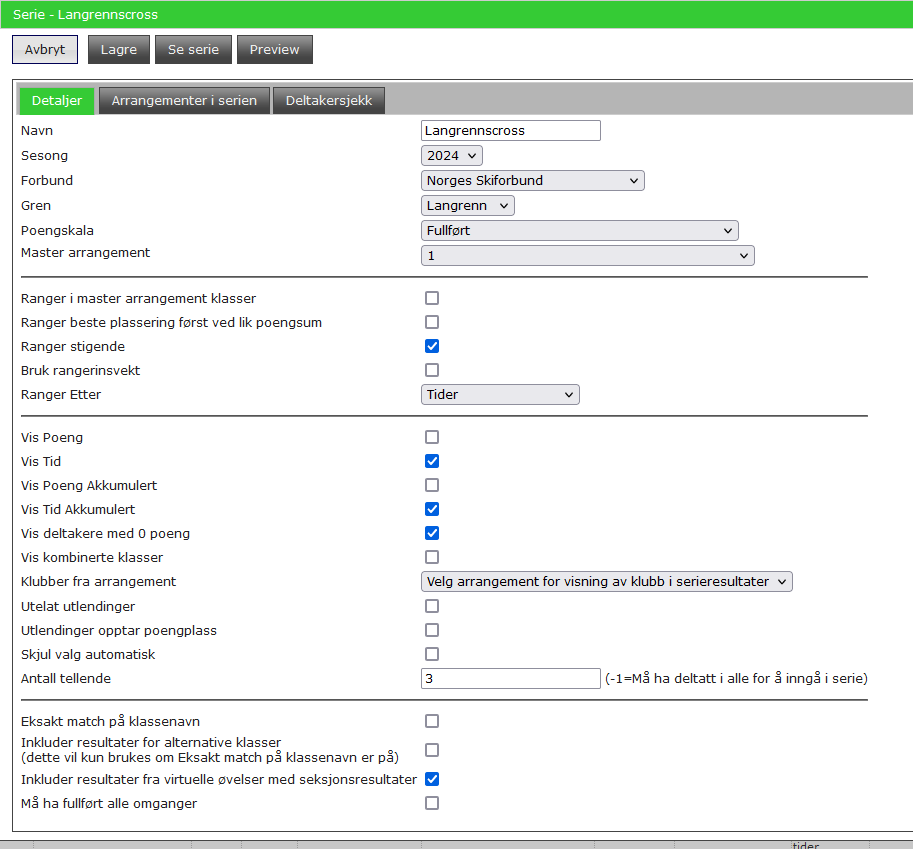Screen dimensions: 913x849
Task: Switch to the Detaljer tab
Action: point(57,101)
